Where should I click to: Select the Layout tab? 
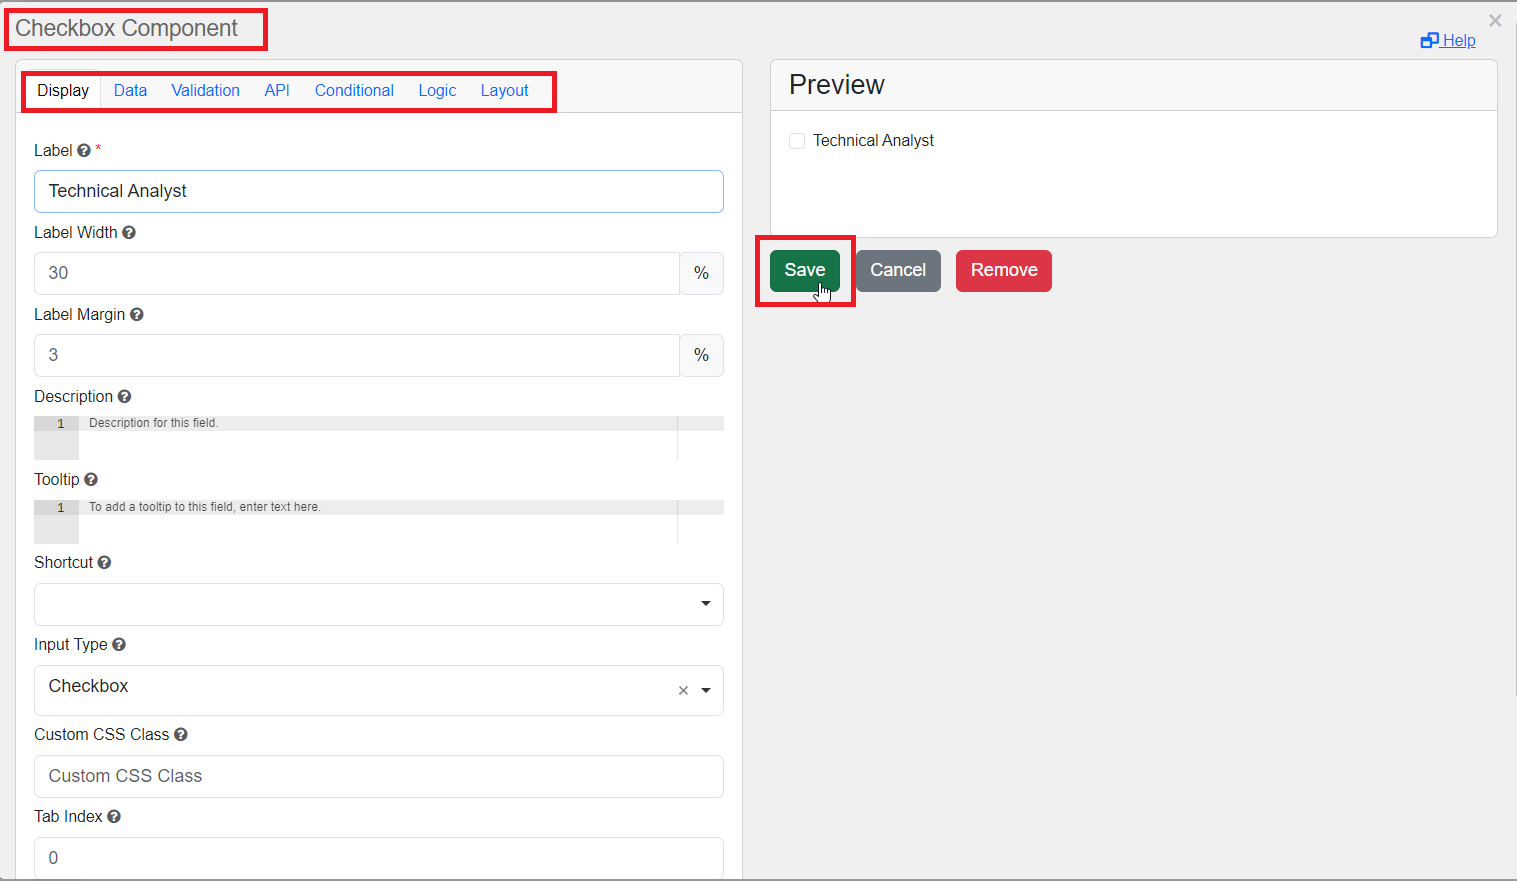[504, 90]
